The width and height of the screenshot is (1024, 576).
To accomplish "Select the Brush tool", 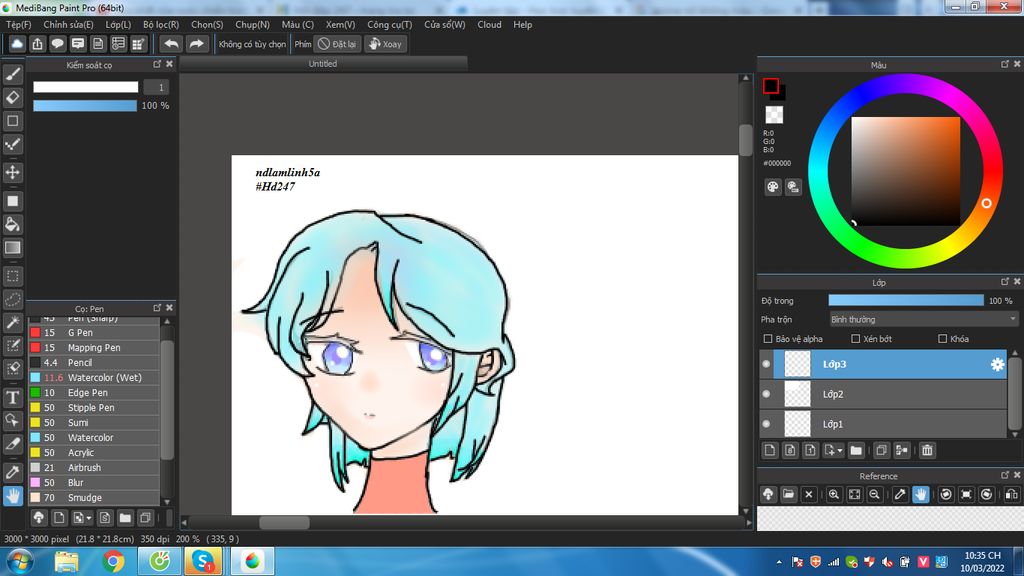I will [12, 74].
